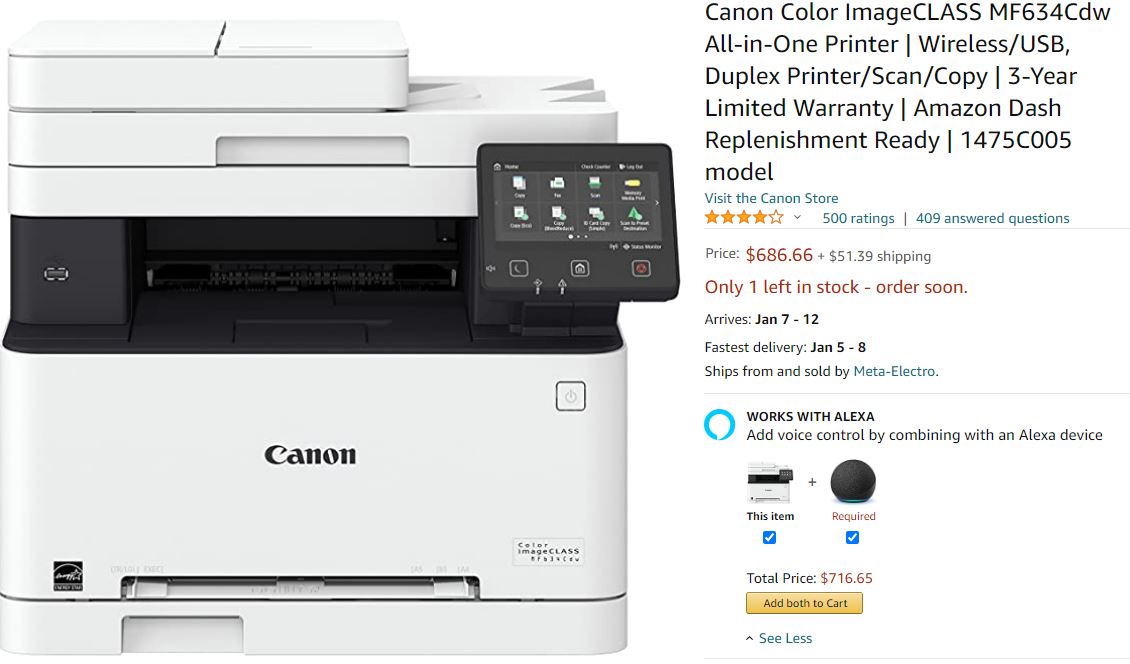Open 409 answered questions link
Image resolution: width=1130 pixels, height=664 pixels.
click(x=992, y=218)
